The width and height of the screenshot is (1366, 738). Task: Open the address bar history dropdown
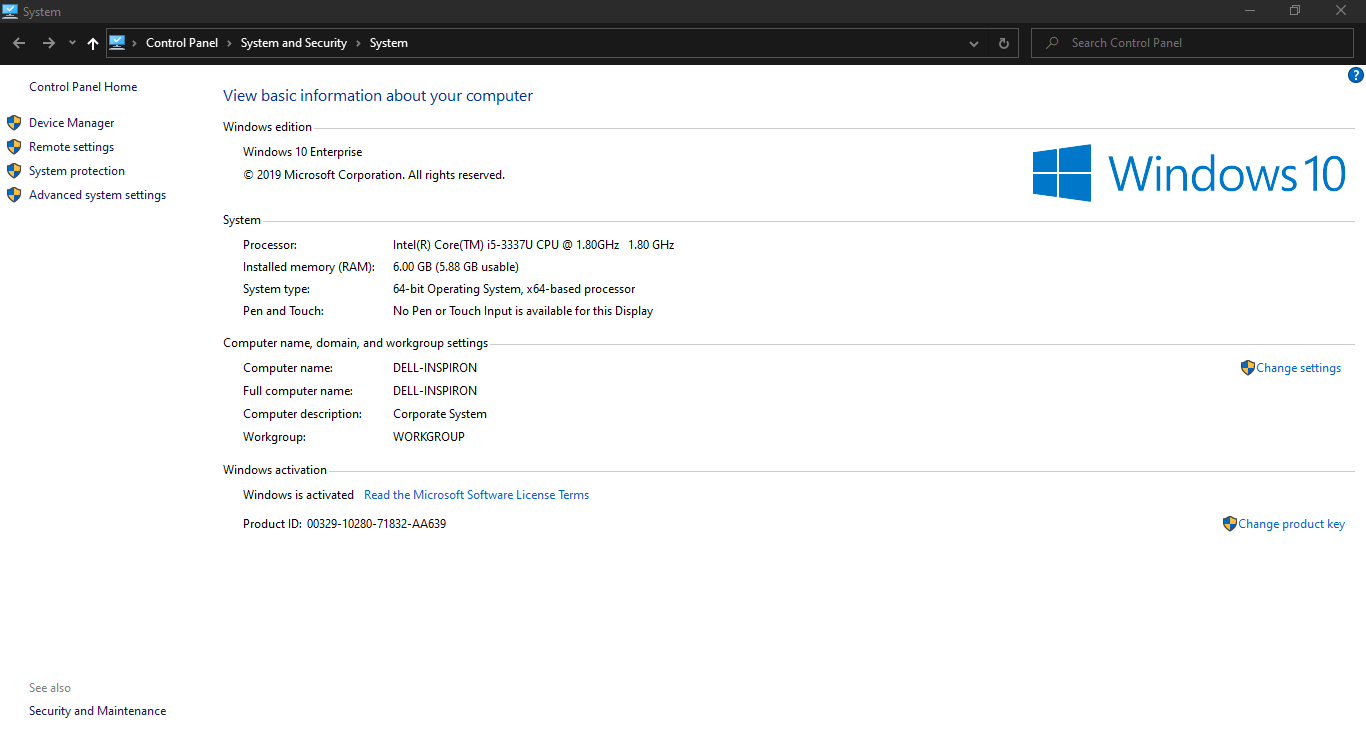pos(974,44)
